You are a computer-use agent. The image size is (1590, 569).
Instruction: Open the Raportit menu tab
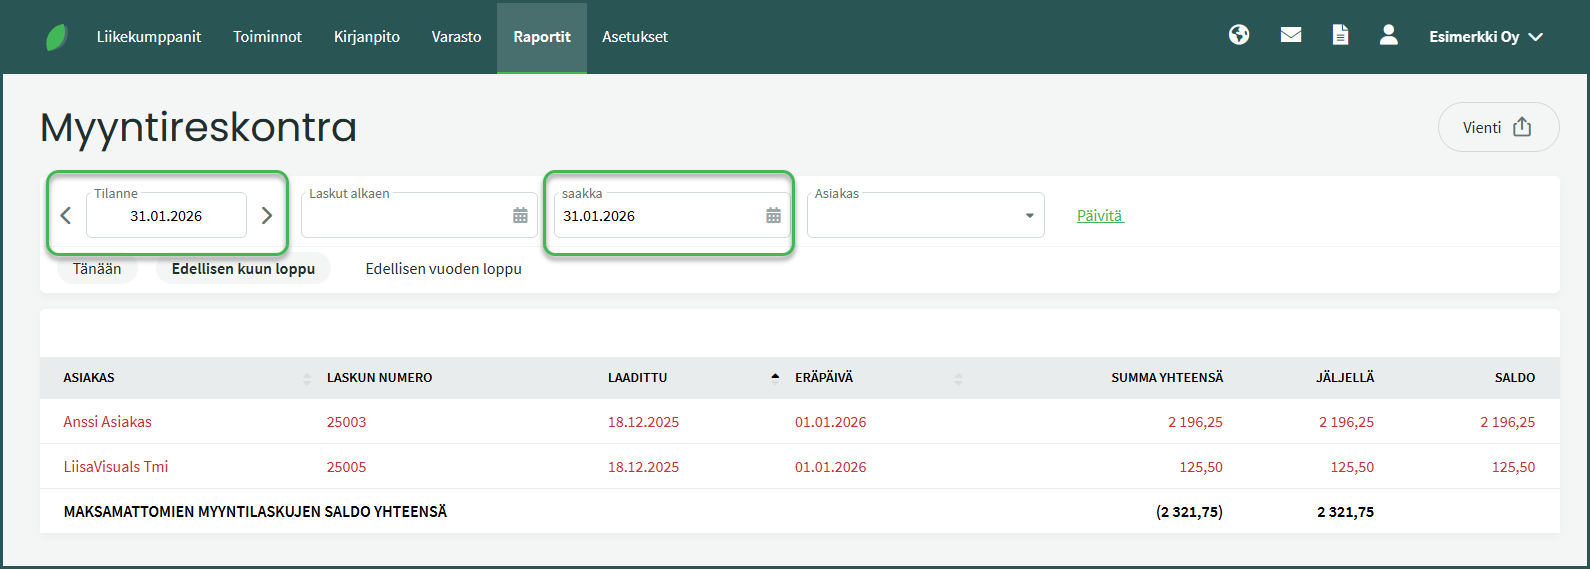coord(542,37)
